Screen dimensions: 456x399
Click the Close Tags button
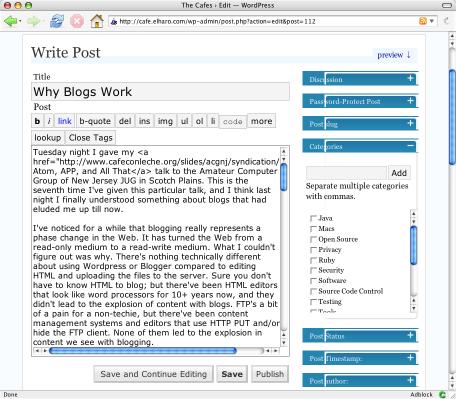91,138
